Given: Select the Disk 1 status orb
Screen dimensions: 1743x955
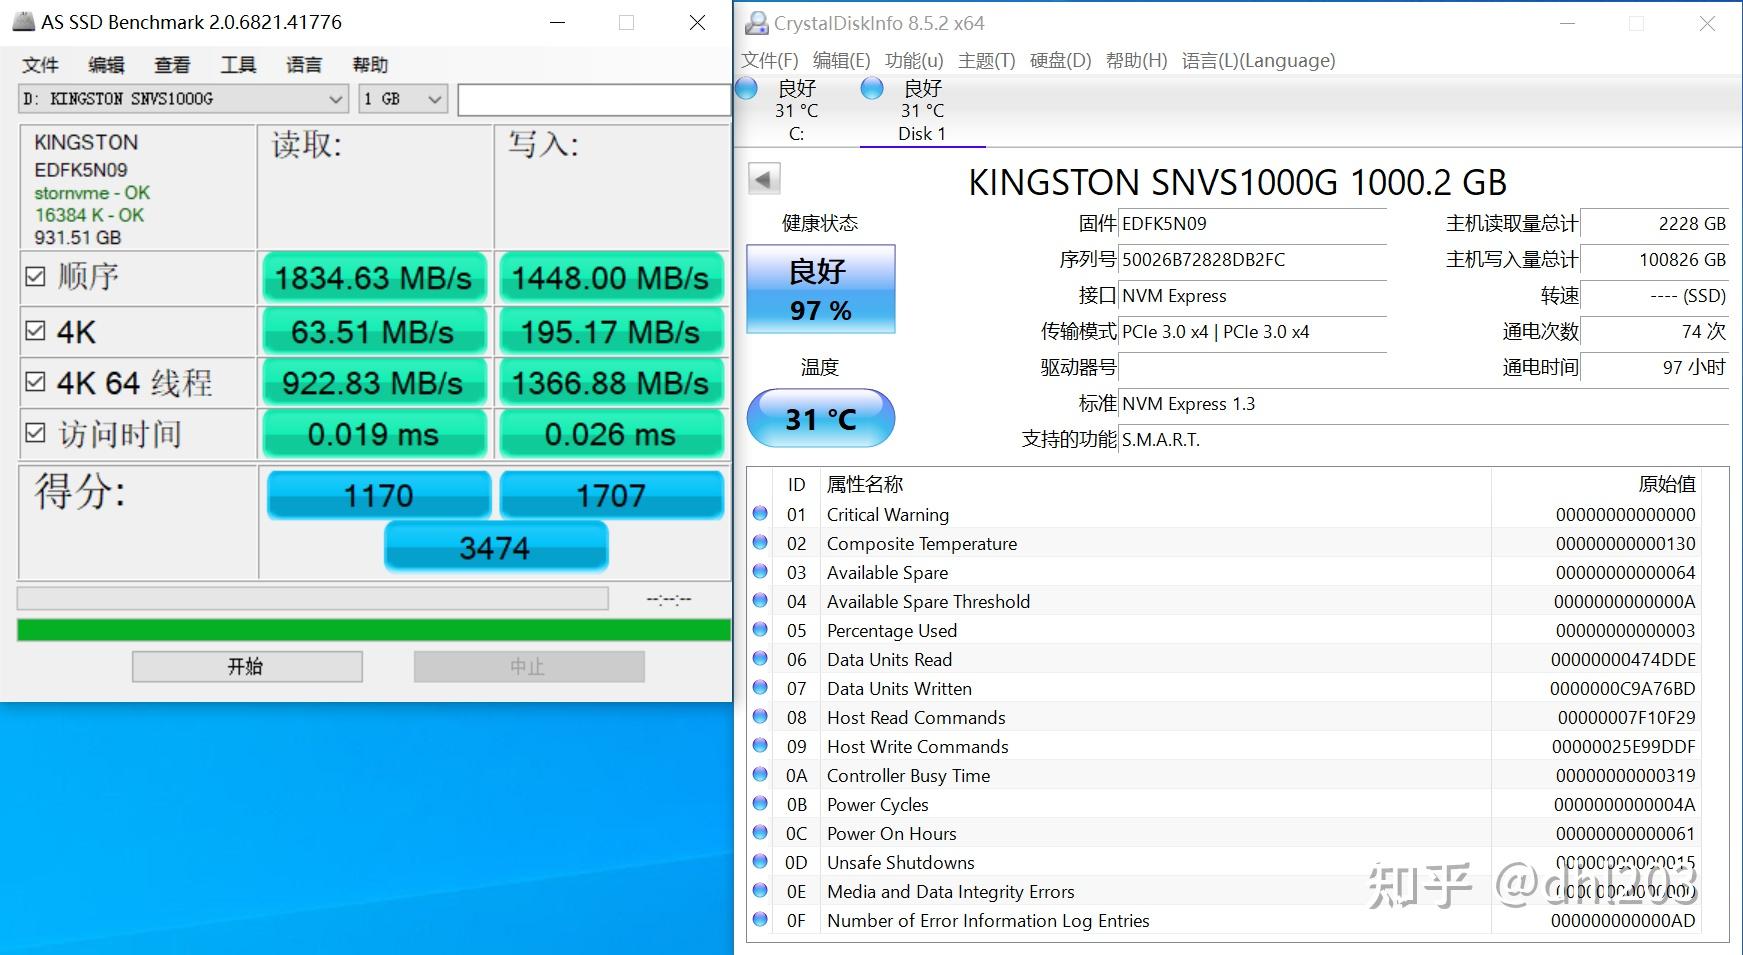Looking at the screenshot, I should click(x=872, y=88).
